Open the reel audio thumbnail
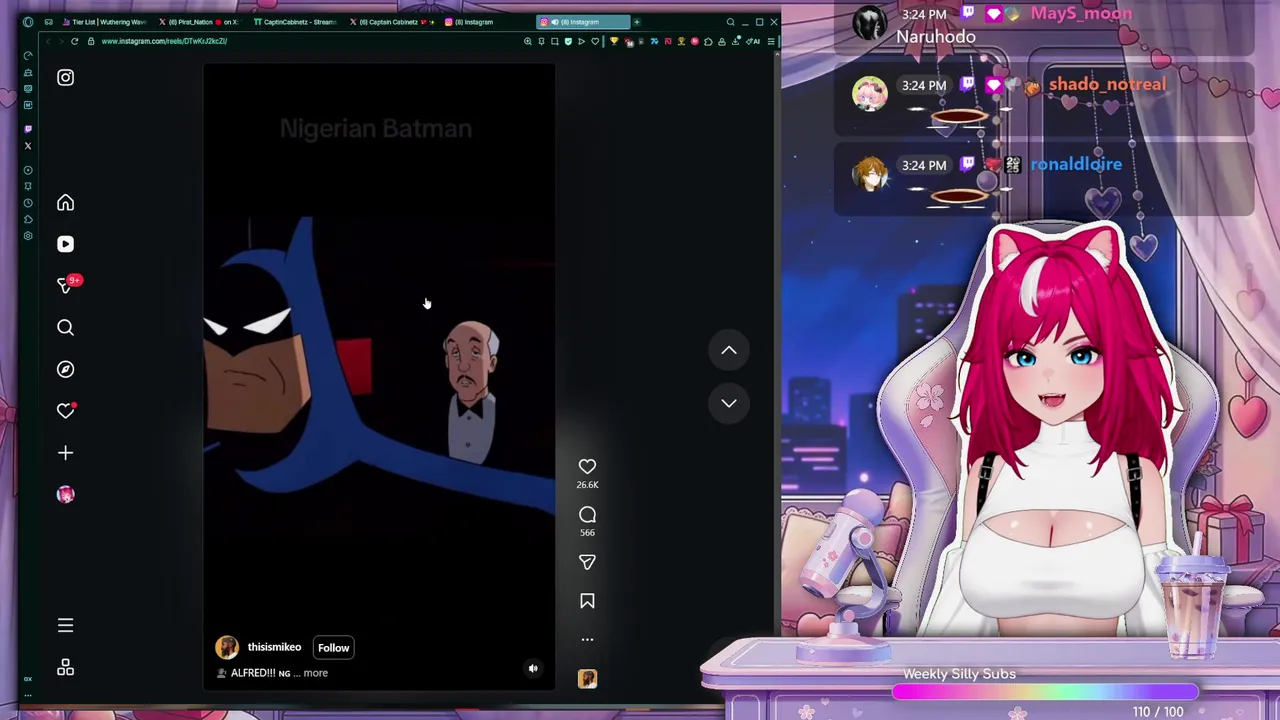Screen dimensions: 1280x720 tap(587, 679)
